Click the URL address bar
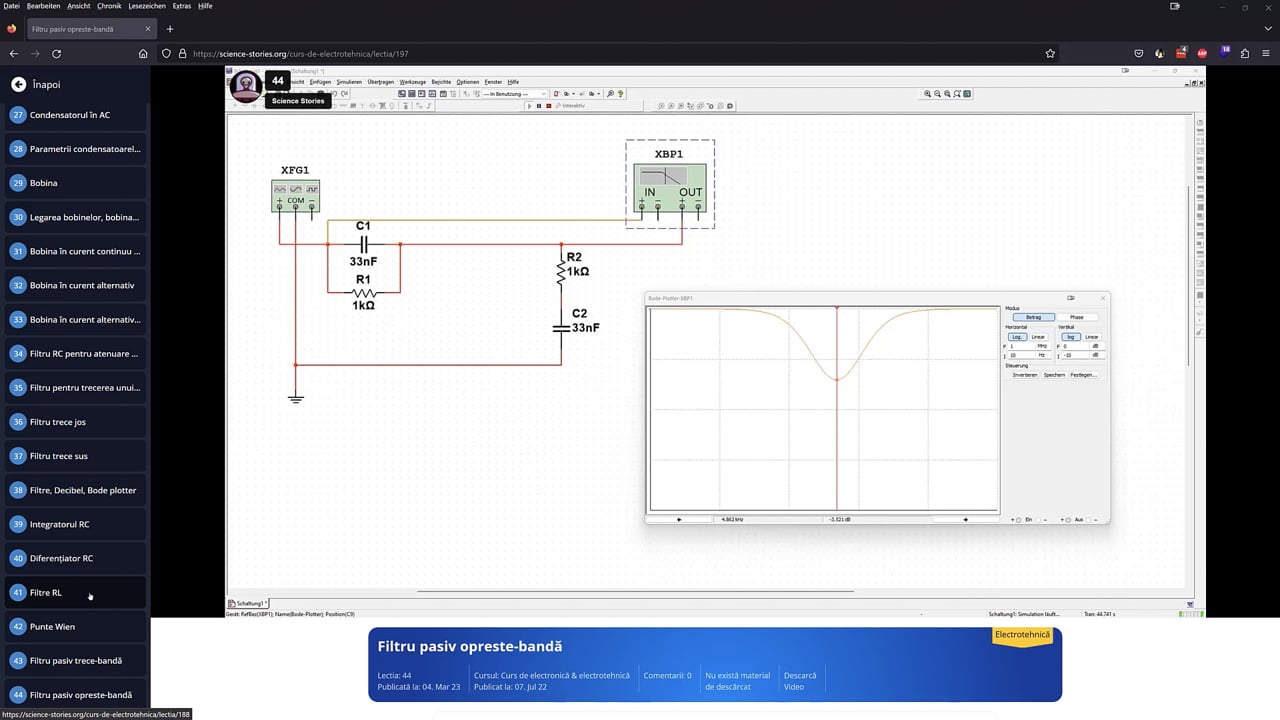This screenshot has width=1280, height=720. 610,53
